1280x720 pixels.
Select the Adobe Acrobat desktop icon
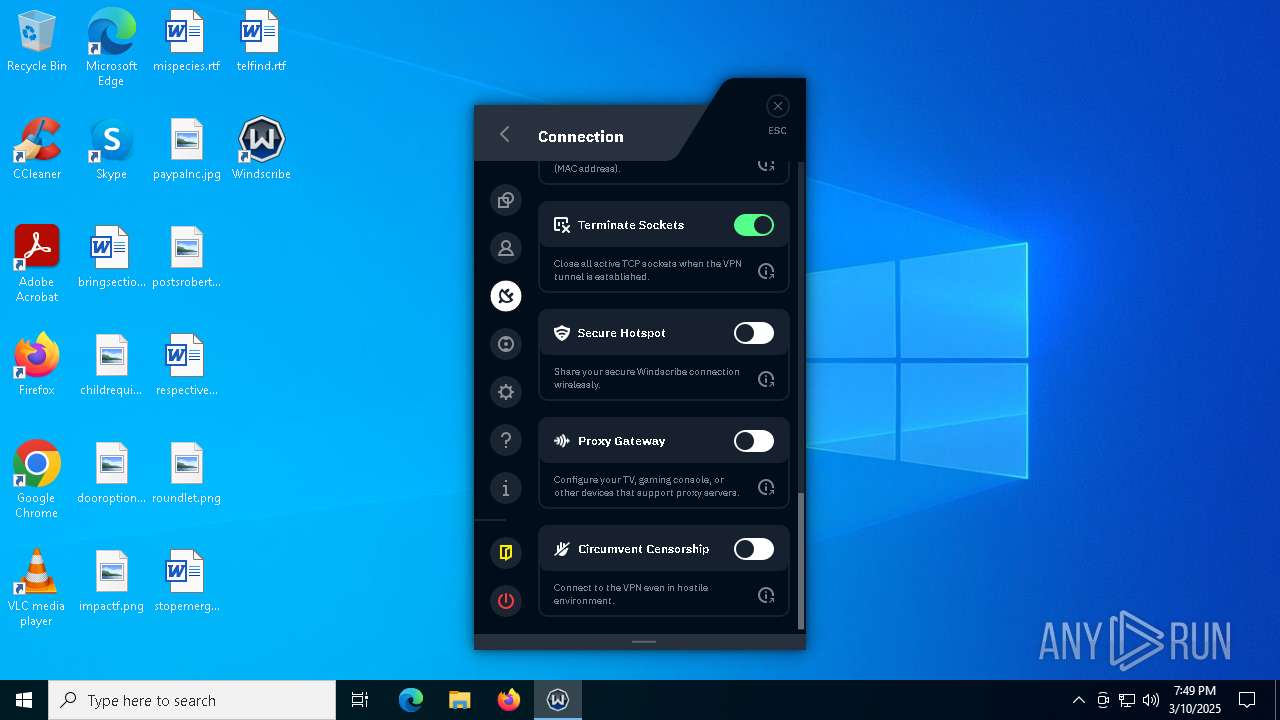pyautogui.click(x=37, y=264)
